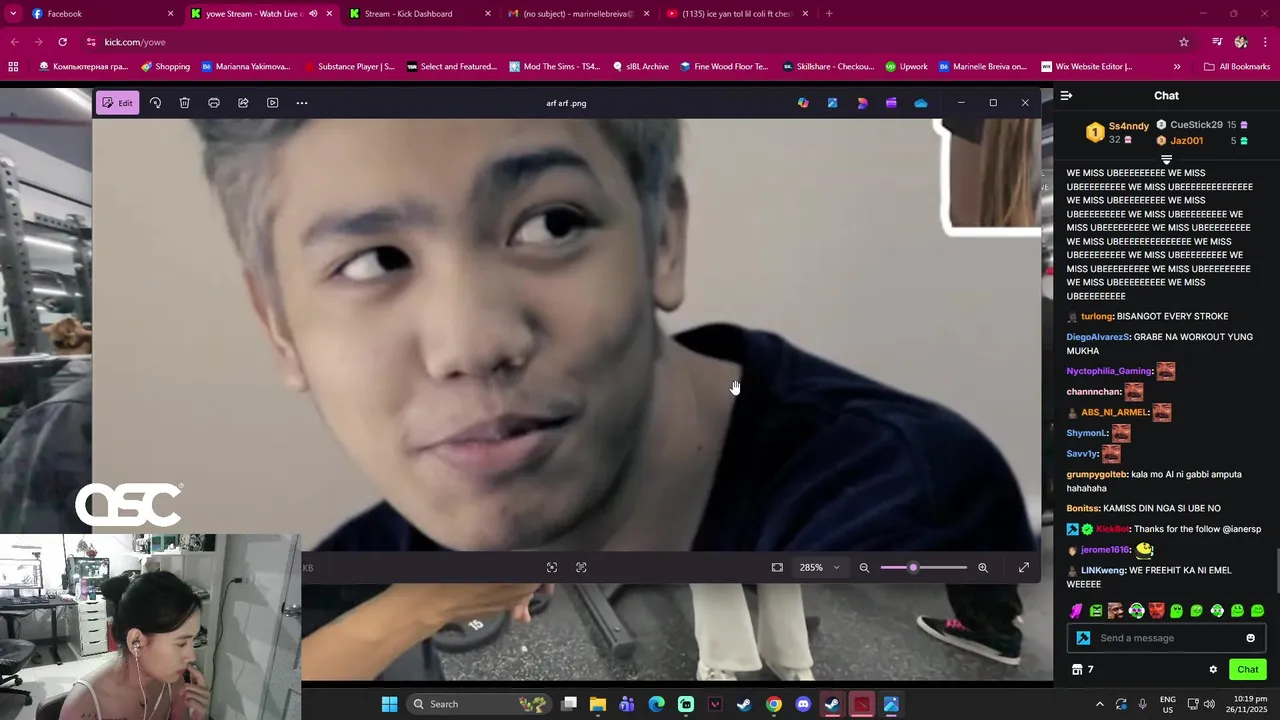Open the Substance Player bookmark
This screenshot has width=1280, height=720.
pos(349,67)
